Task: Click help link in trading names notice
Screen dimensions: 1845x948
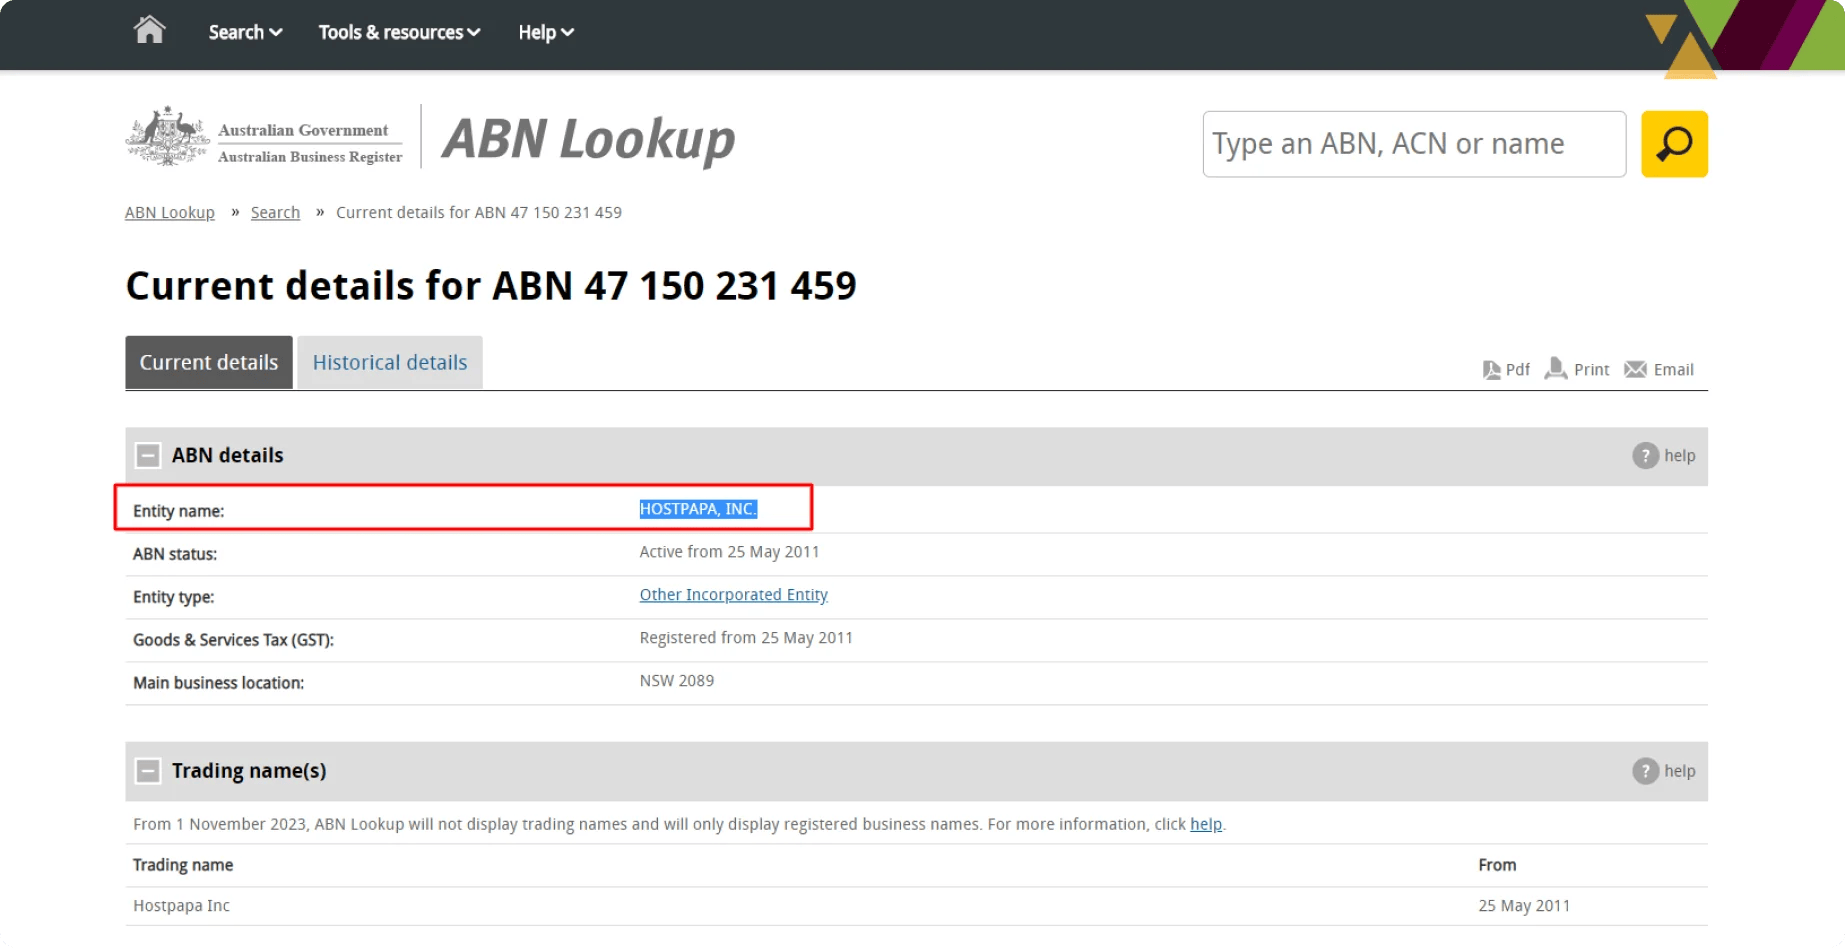Action: (1206, 824)
